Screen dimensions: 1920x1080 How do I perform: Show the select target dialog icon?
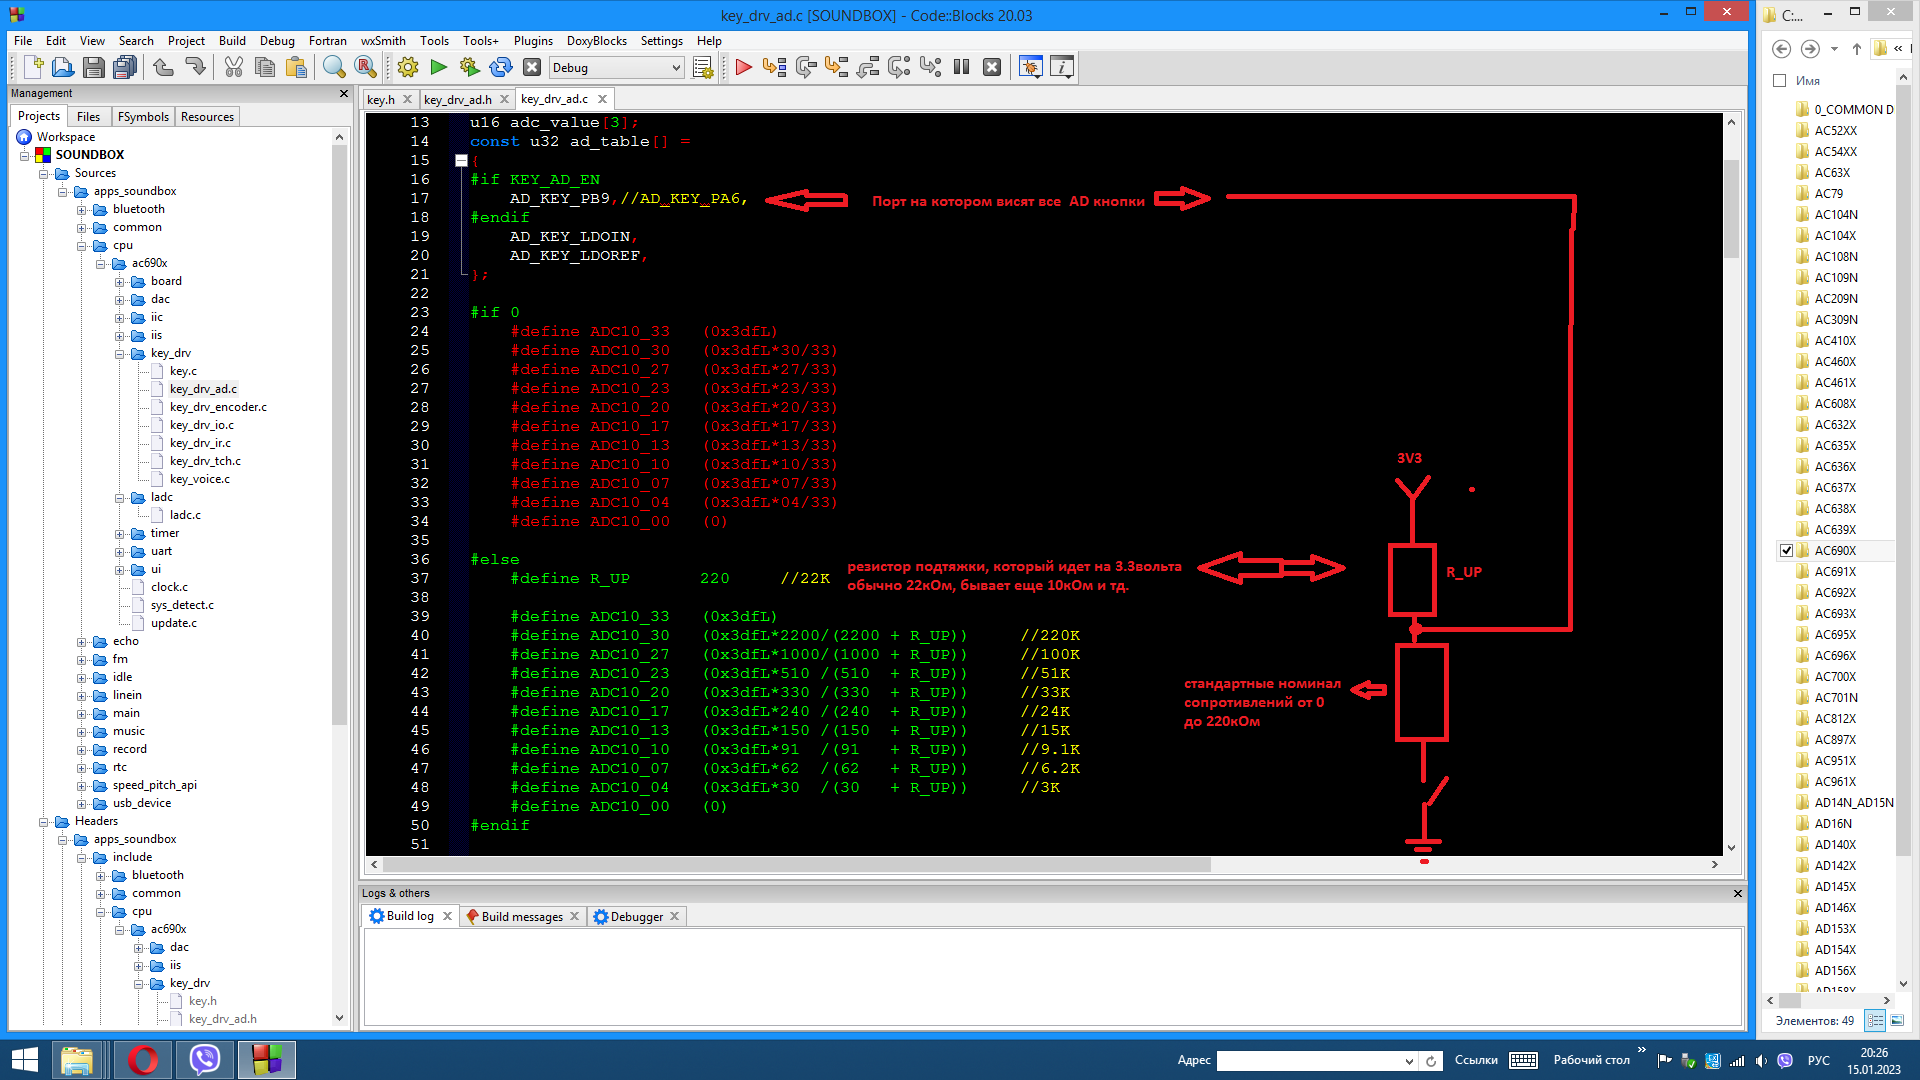[x=703, y=67]
